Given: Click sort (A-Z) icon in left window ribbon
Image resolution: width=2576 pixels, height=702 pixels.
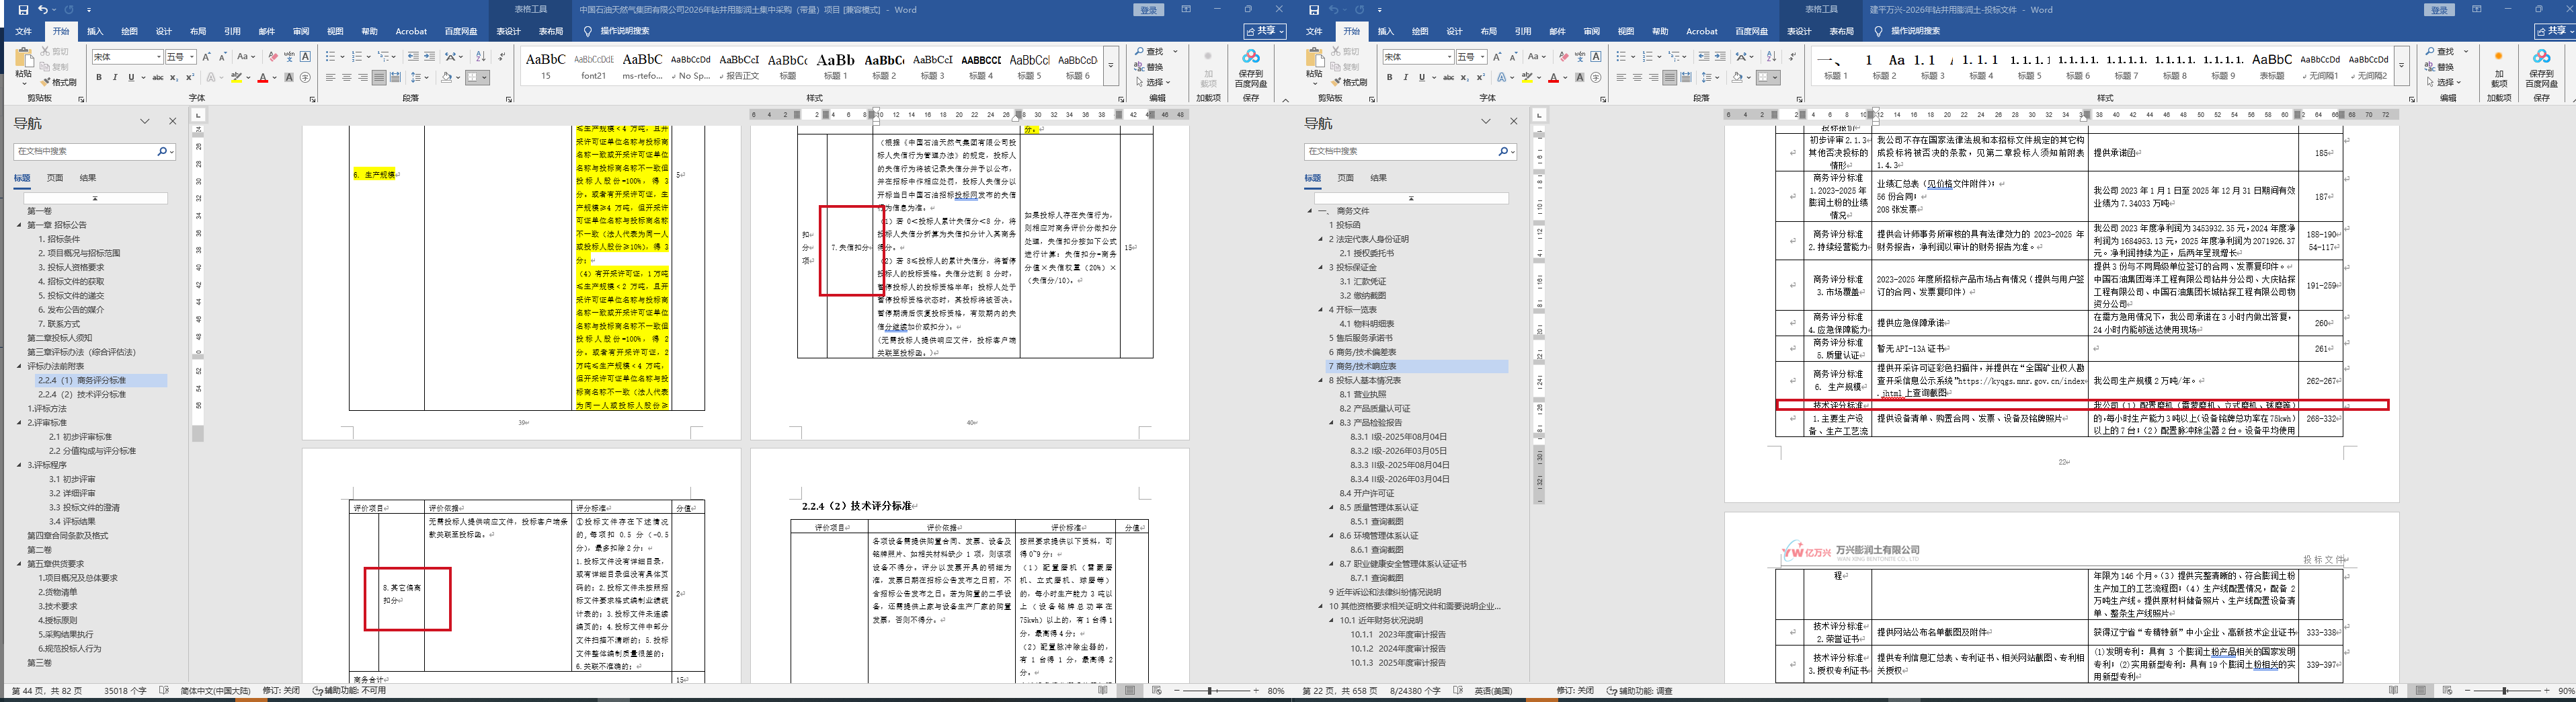Looking at the screenshot, I should (x=480, y=57).
